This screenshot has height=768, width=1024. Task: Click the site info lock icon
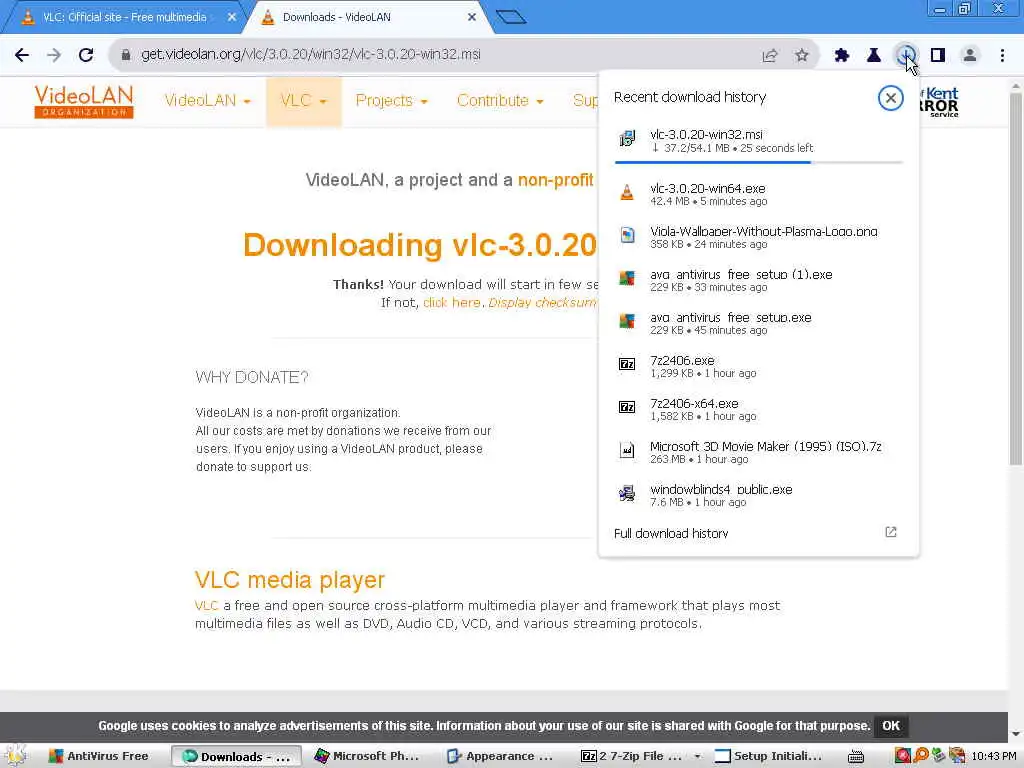pos(125,55)
